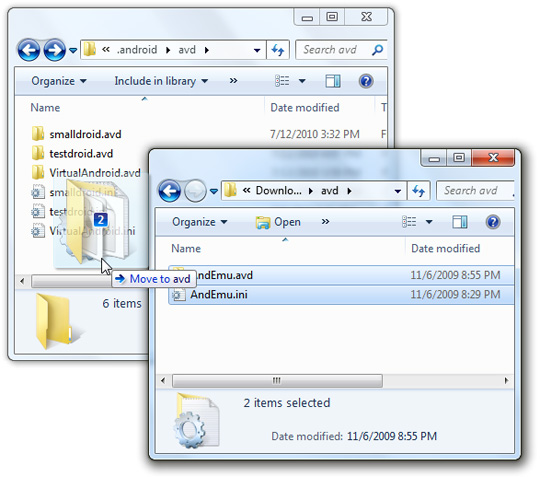Go forward in the .android avd window
540x477 pixels.
[54, 50]
